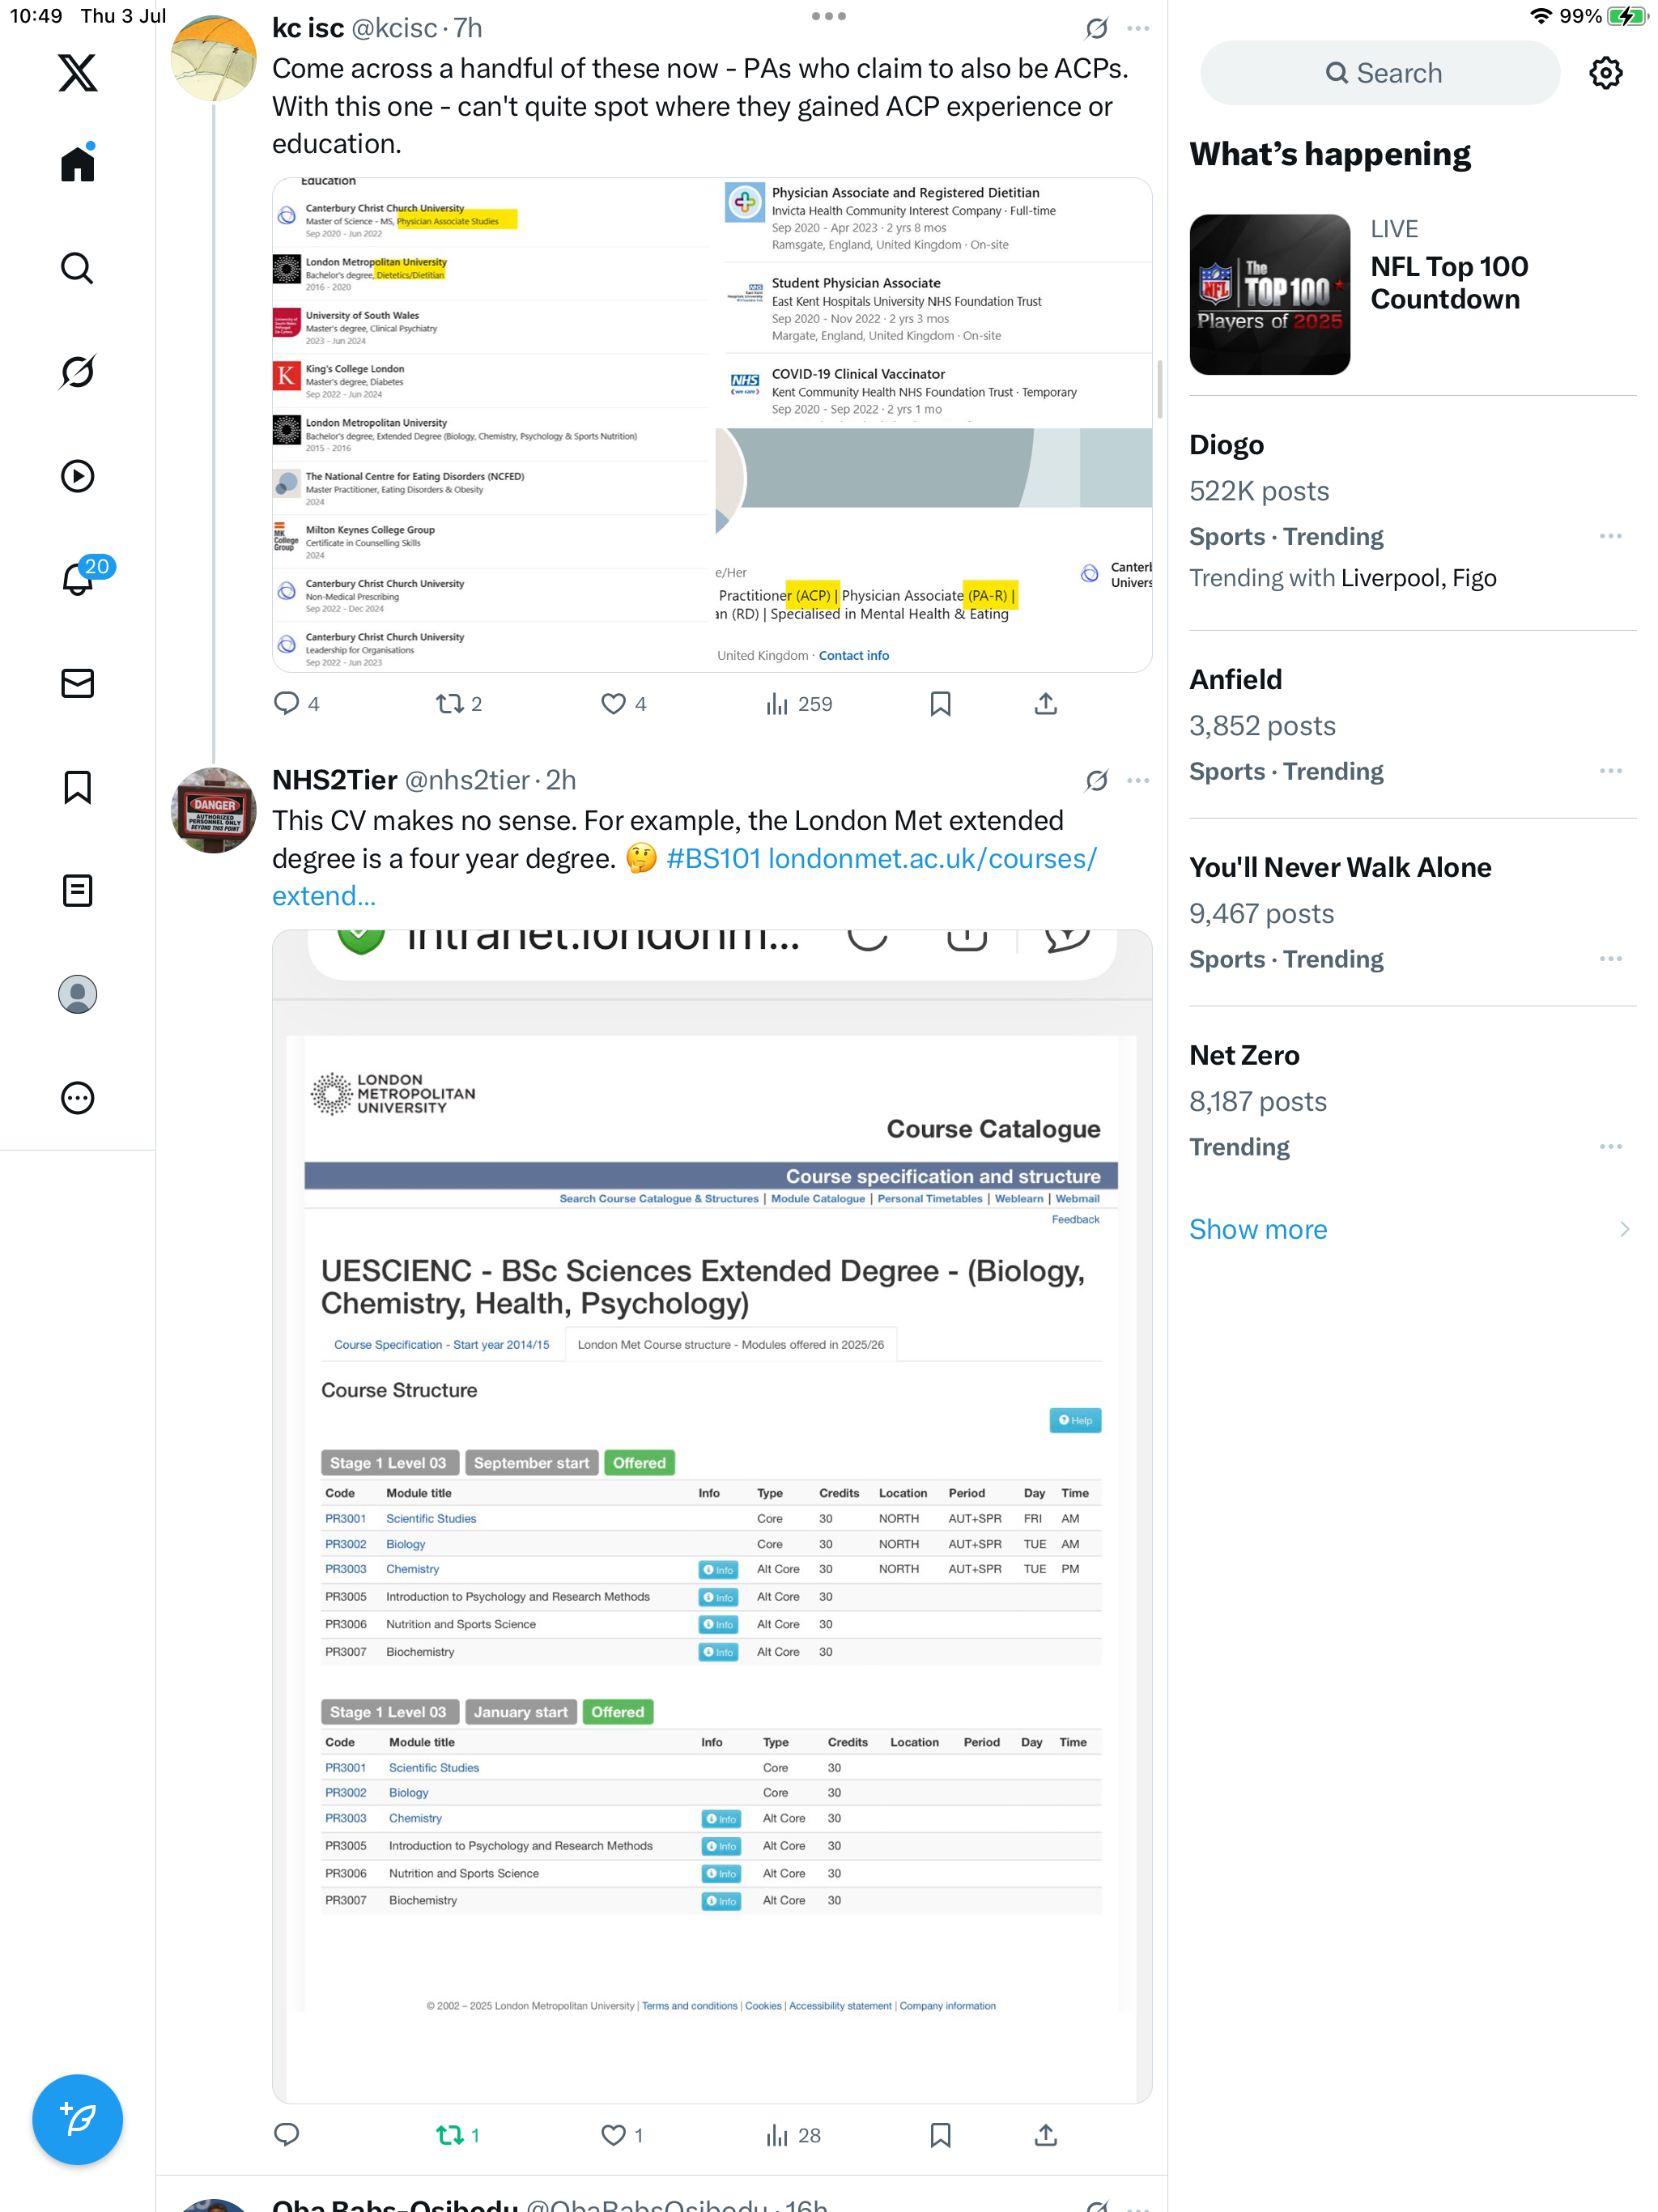Viewport: 1658px width, 2212px height.
Task: Open the Messages envelope icon
Action: pyautogui.click(x=77, y=683)
